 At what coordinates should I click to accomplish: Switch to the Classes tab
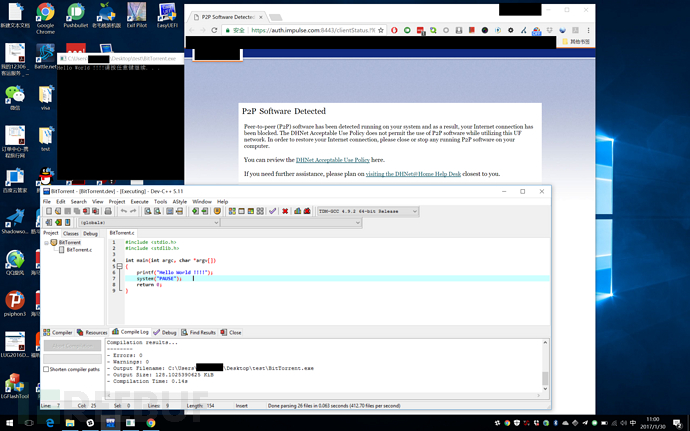point(70,233)
